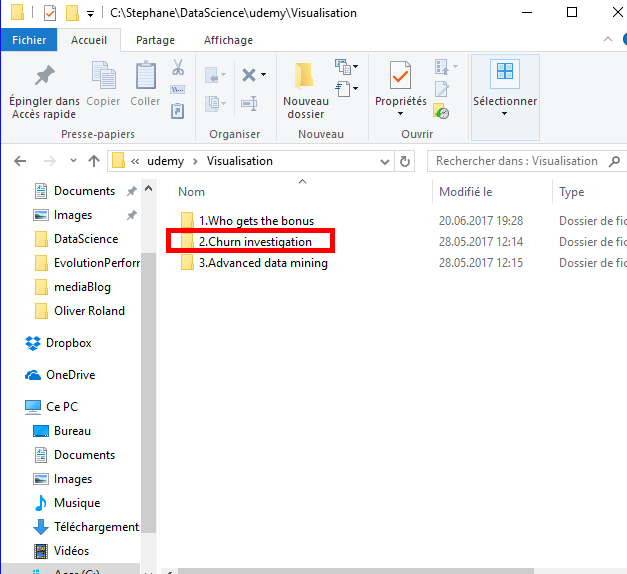627x574 pixels.
Task: Click the help question mark icon
Action: pos(618,40)
